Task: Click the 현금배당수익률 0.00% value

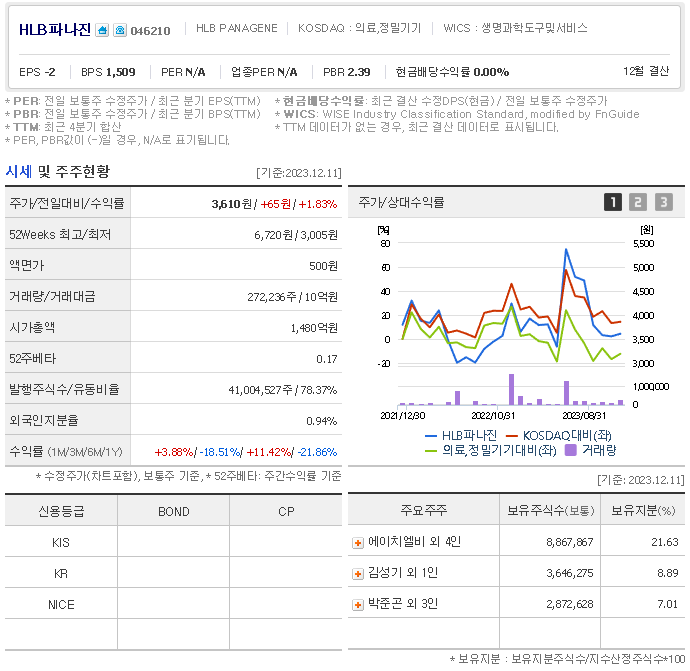Action: [452, 72]
